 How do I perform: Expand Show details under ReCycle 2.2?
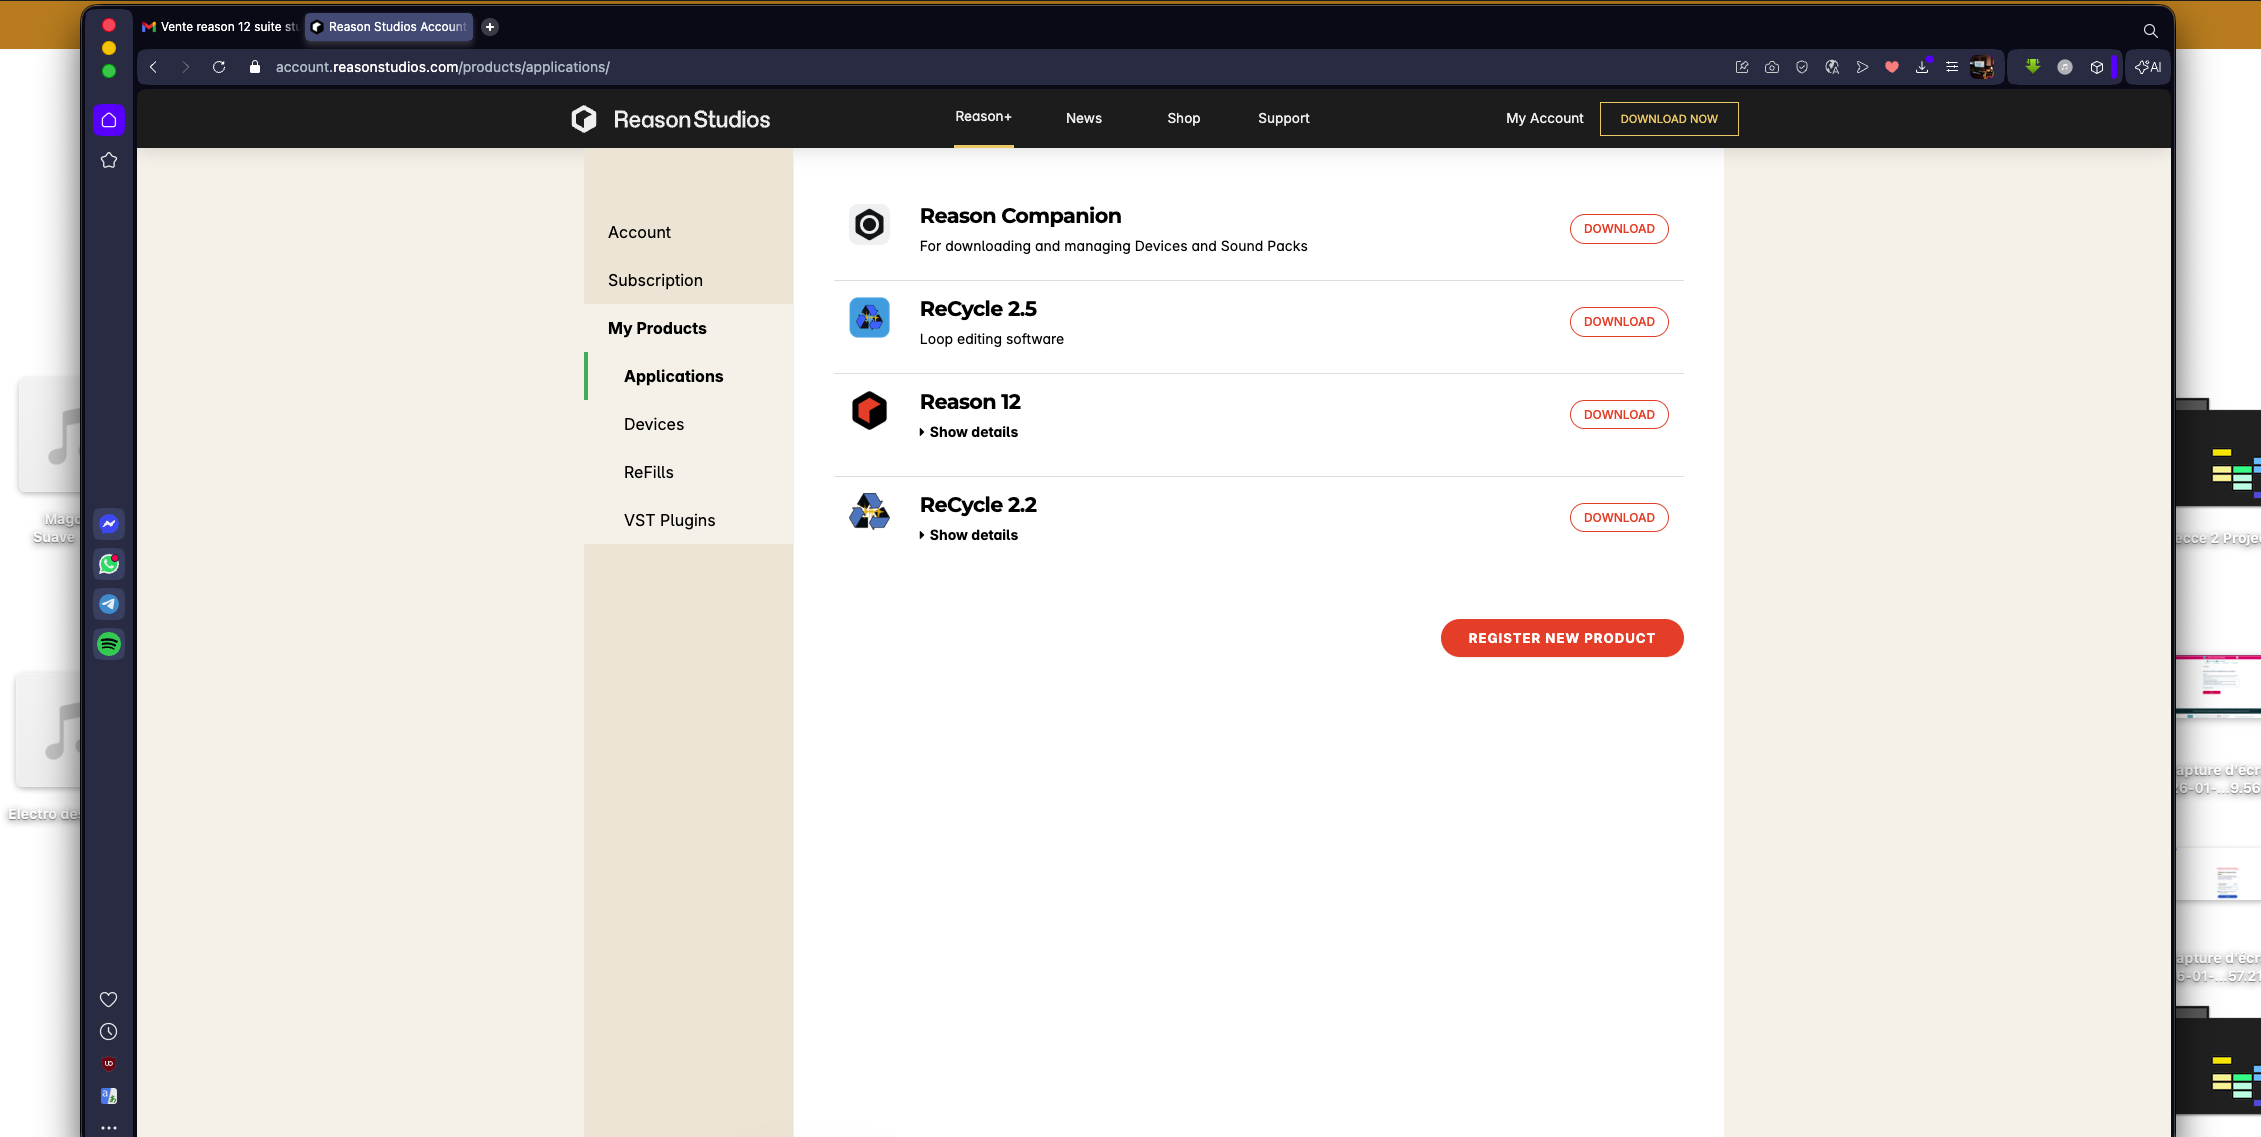[x=969, y=535]
